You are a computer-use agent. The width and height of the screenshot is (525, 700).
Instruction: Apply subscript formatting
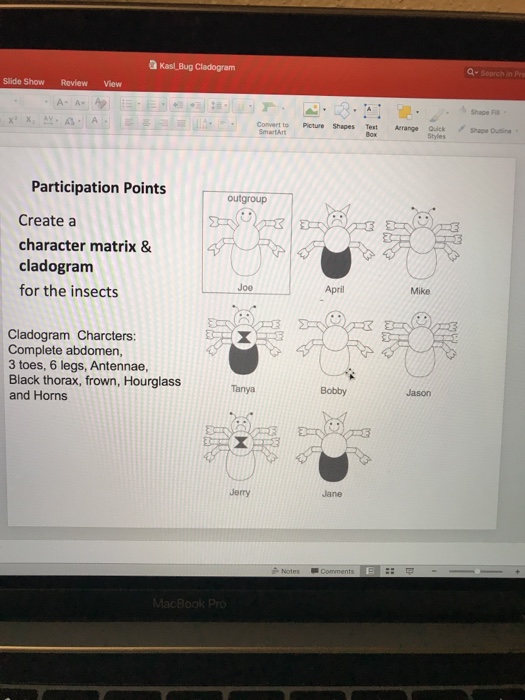point(29,120)
